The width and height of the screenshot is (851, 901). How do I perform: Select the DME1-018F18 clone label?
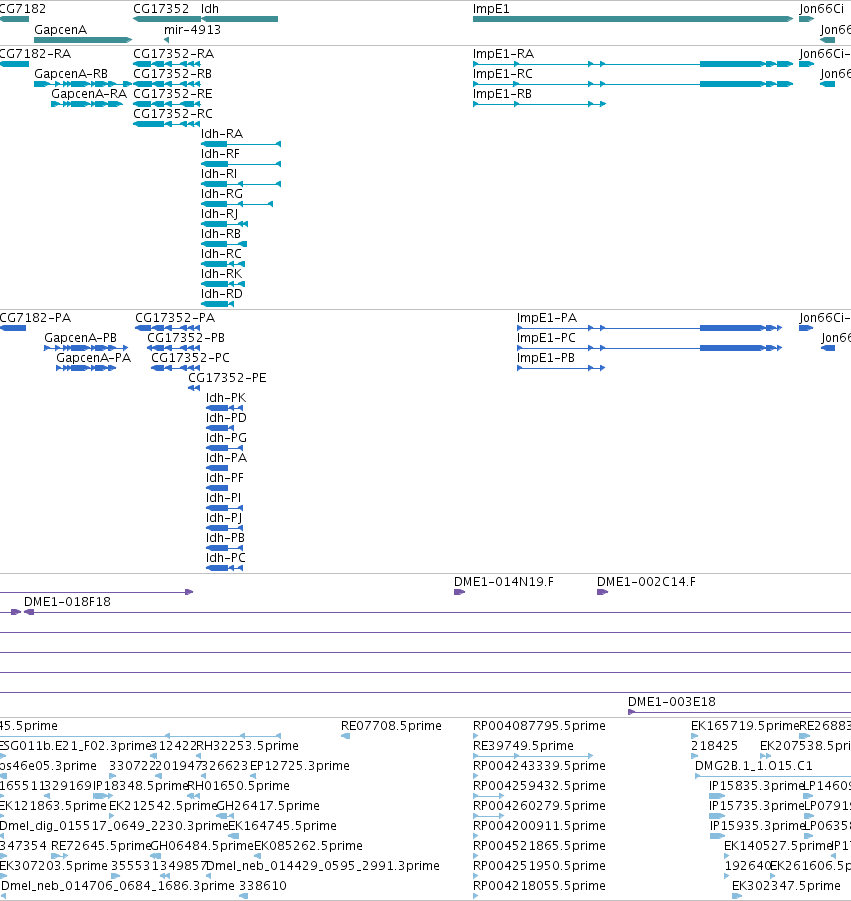click(67, 602)
